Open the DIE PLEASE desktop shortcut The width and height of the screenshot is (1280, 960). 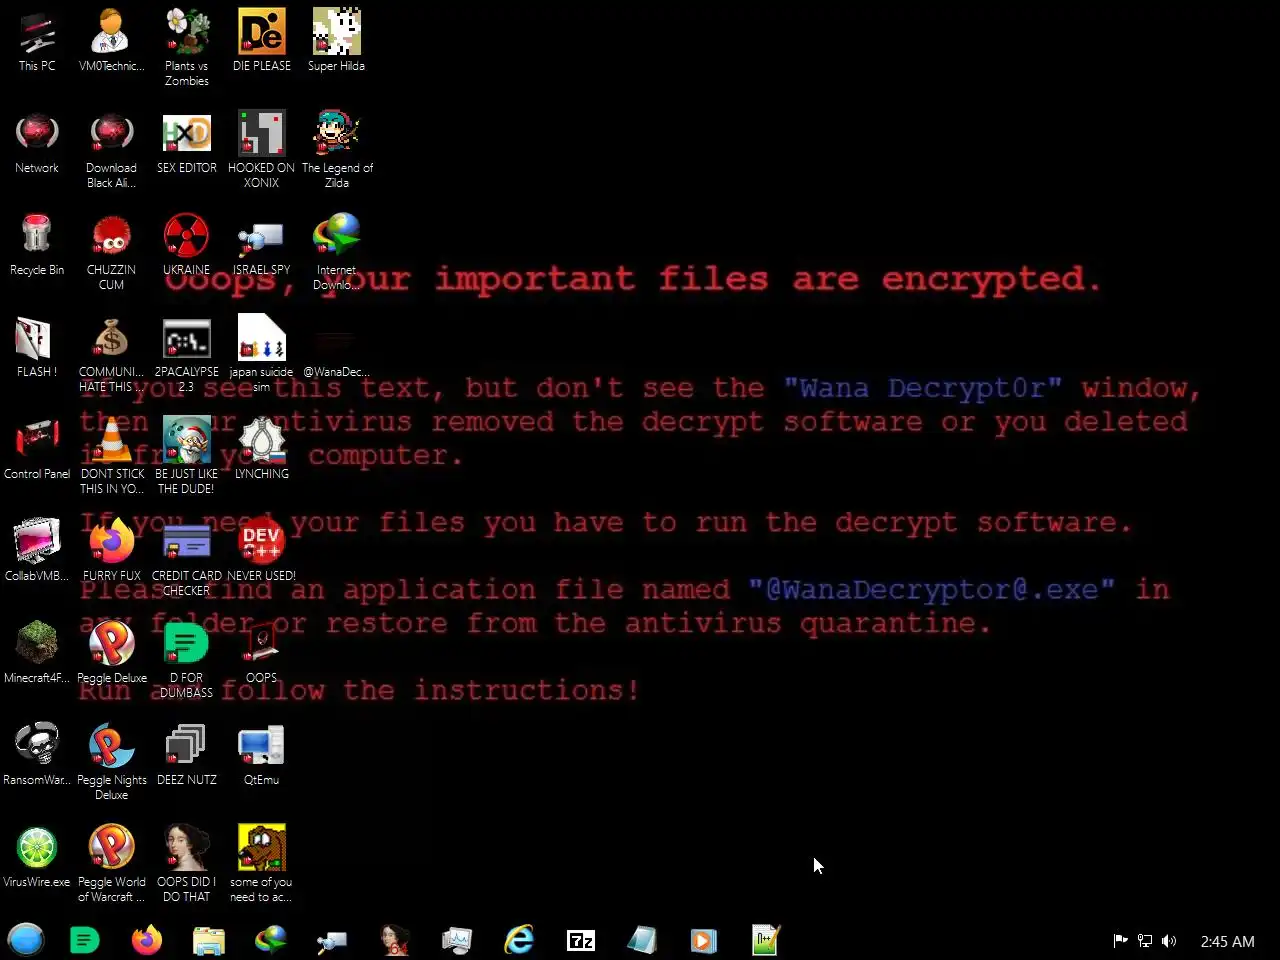261,40
